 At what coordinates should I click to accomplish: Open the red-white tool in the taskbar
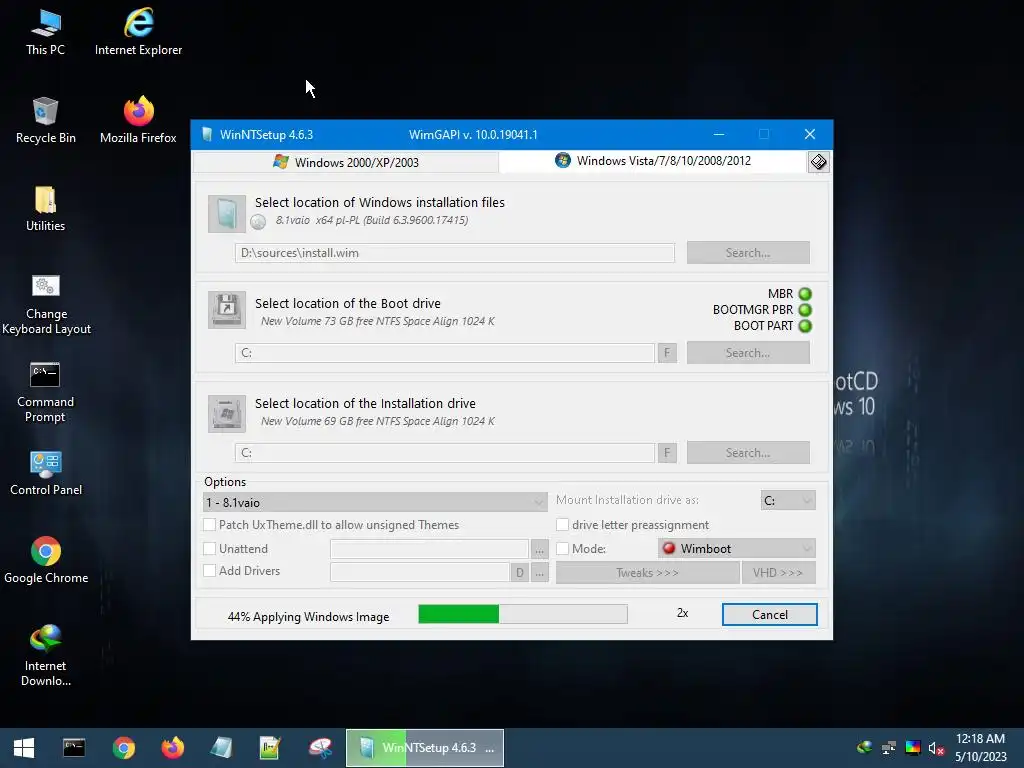pyautogui.click(x=320, y=748)
